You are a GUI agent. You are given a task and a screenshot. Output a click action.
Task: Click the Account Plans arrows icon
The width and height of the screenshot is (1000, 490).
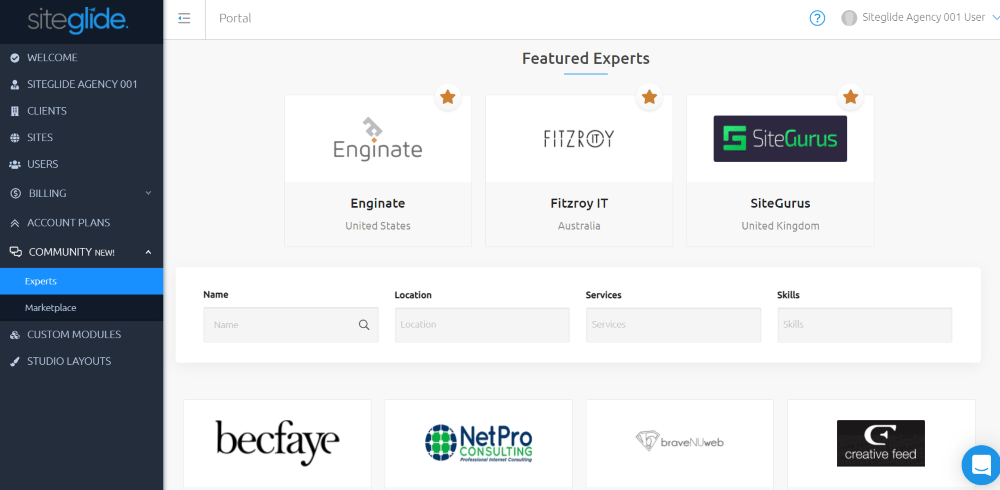[x=15, y=223]
